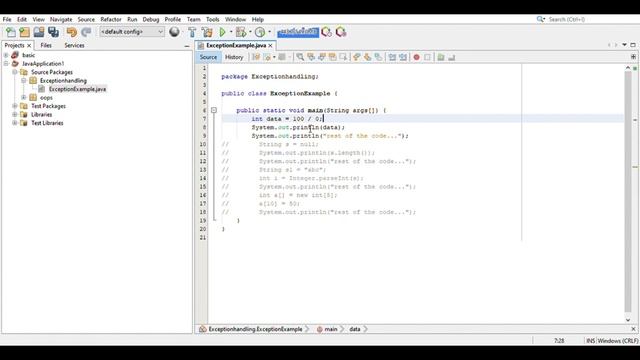The height and width of the screenshot is (360, 640).
Task: Open the Run Project dropdown arrow
Action: pos(231,32)
